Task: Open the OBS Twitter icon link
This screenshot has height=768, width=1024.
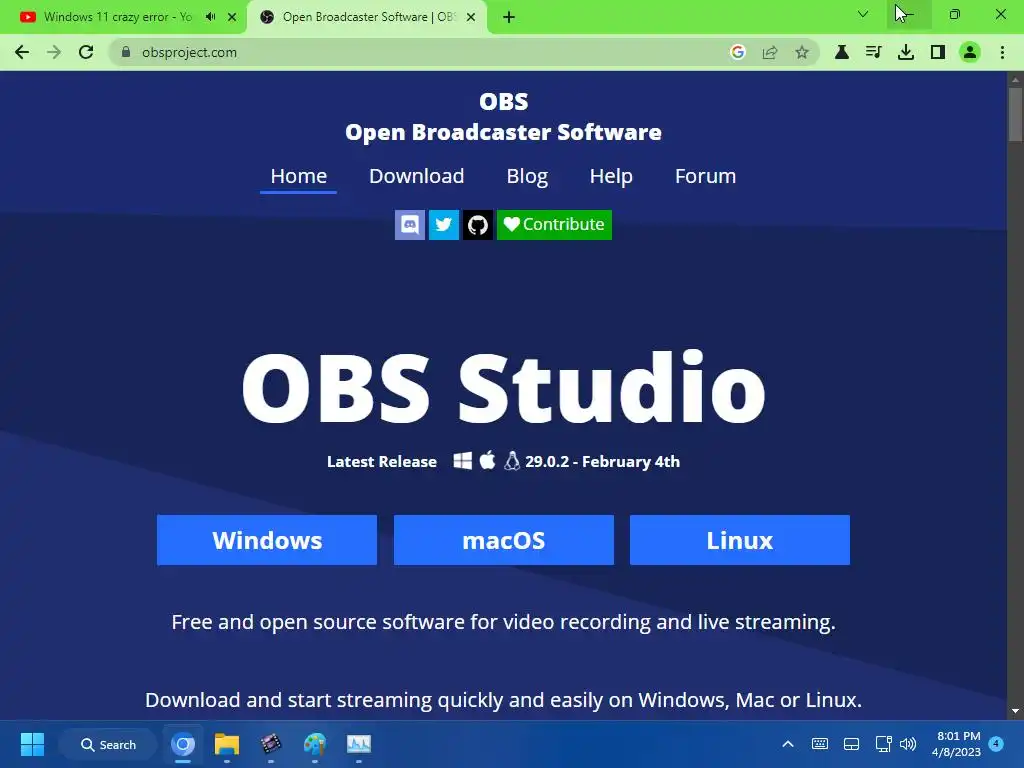Action: pos(444,225)
